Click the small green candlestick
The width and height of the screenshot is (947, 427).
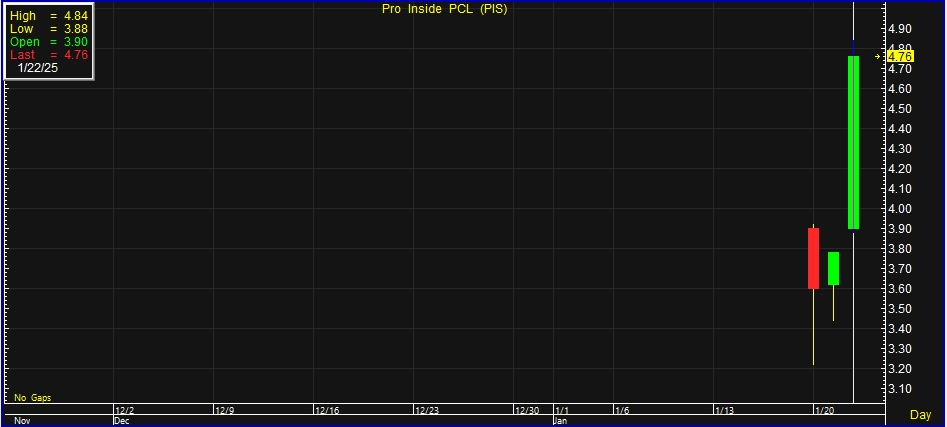point(833,268)
